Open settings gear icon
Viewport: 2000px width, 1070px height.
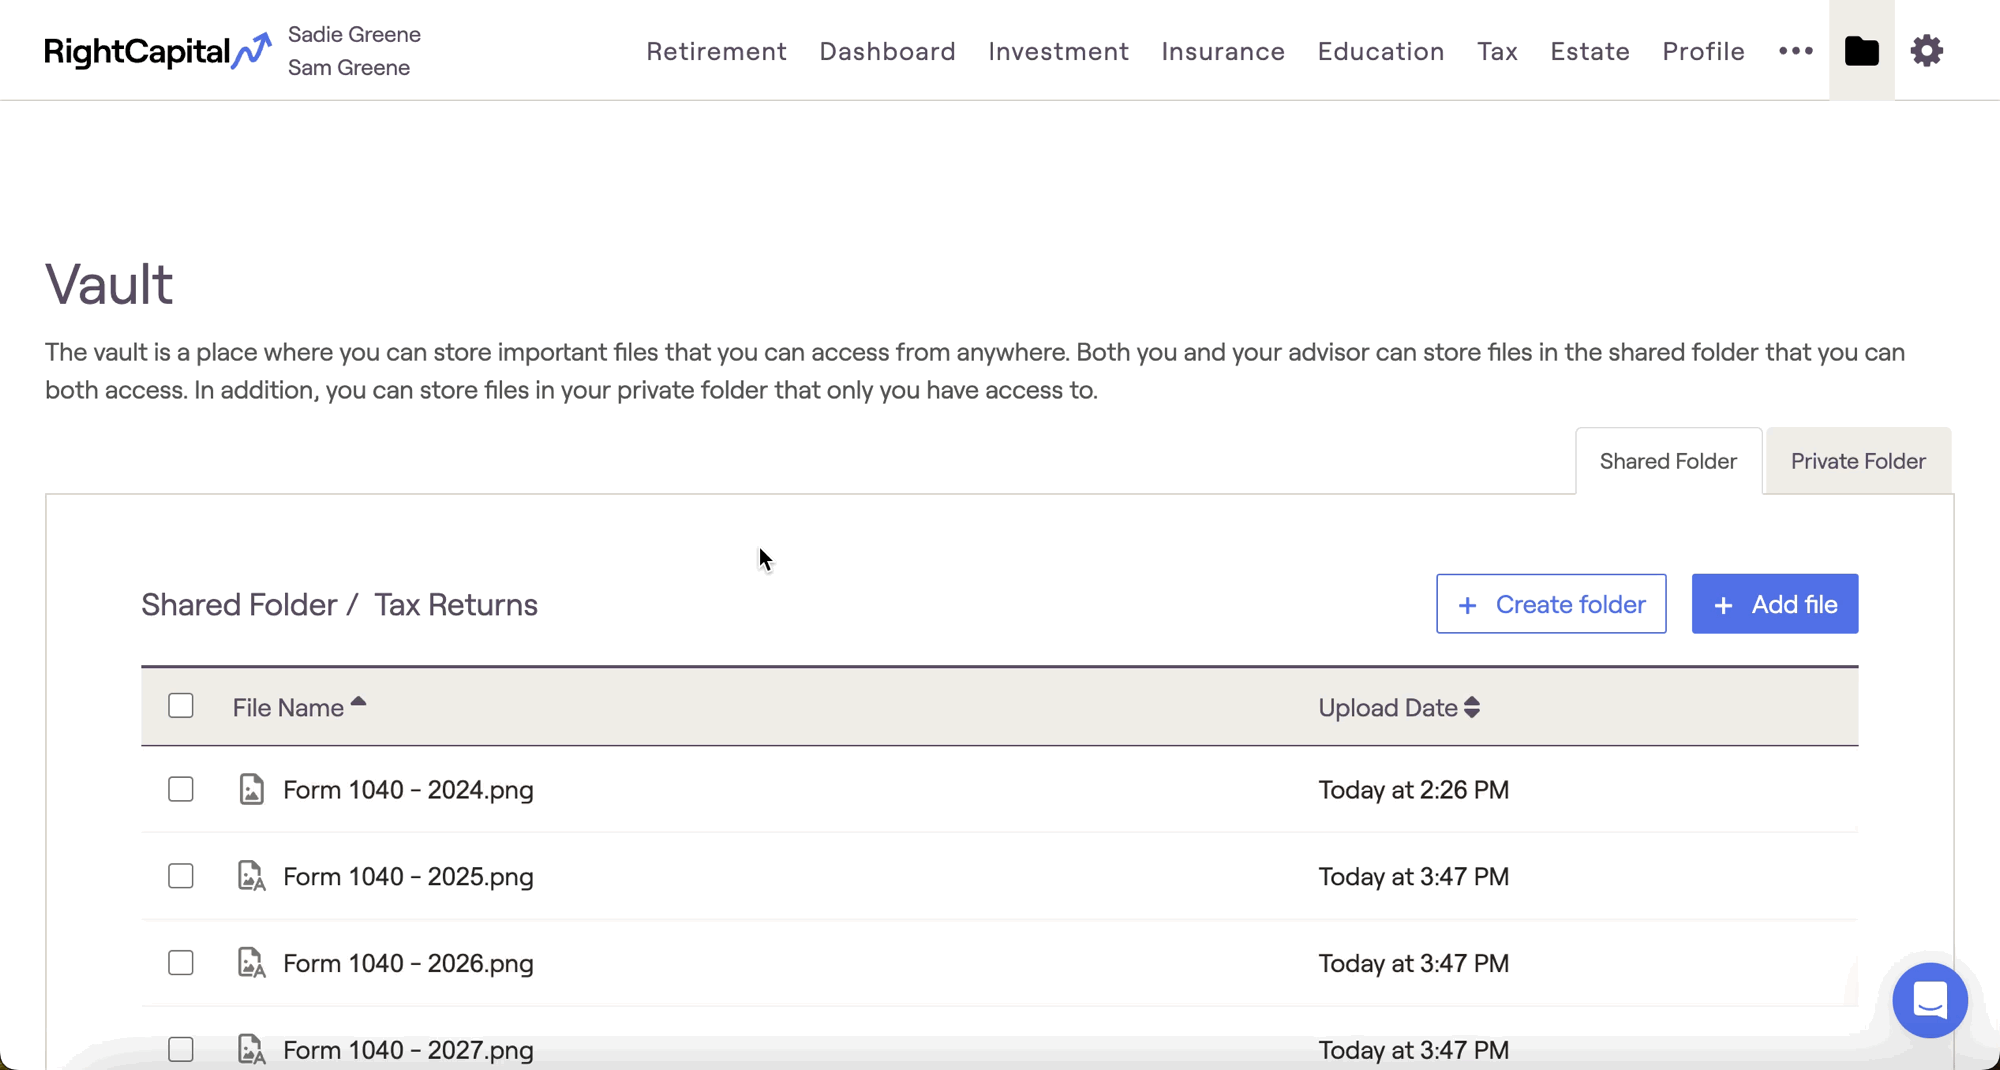pos(1926,51)
